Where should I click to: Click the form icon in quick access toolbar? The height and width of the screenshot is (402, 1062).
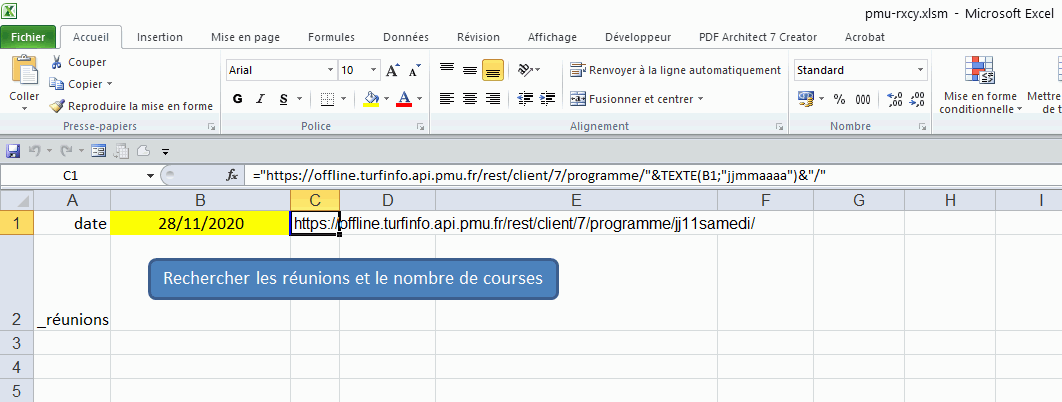pos(99,150)
